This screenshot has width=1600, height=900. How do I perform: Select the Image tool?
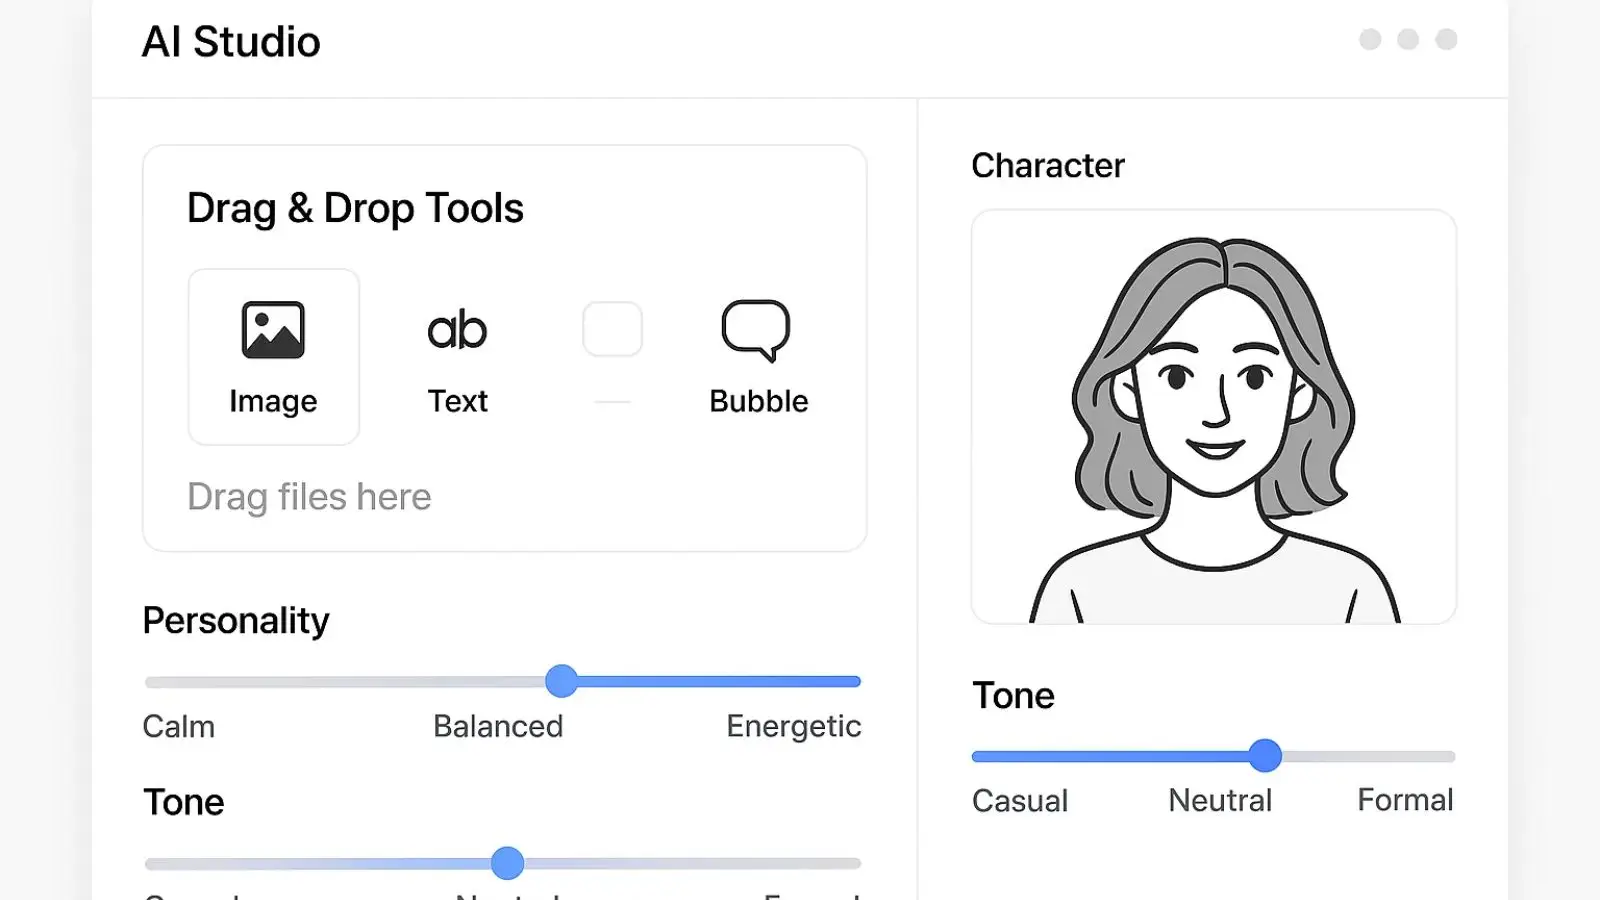pos(273,356)
